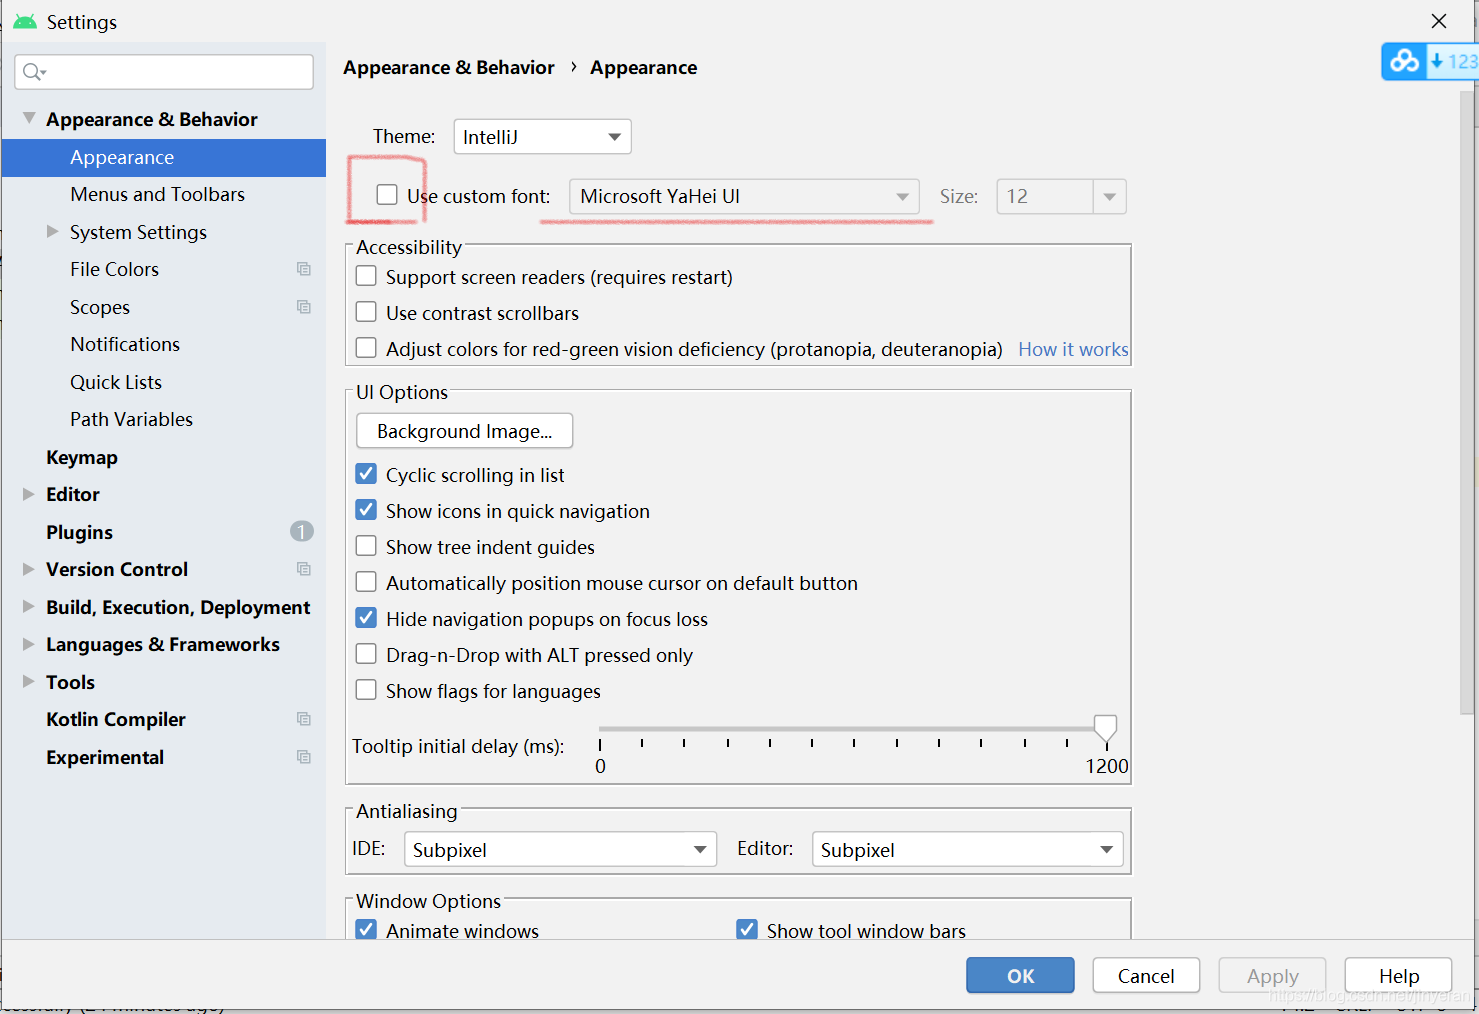The height and width of the screenshot is (1014, 1479).
Task: Expand the System Settings tree node
Action: 53,231
